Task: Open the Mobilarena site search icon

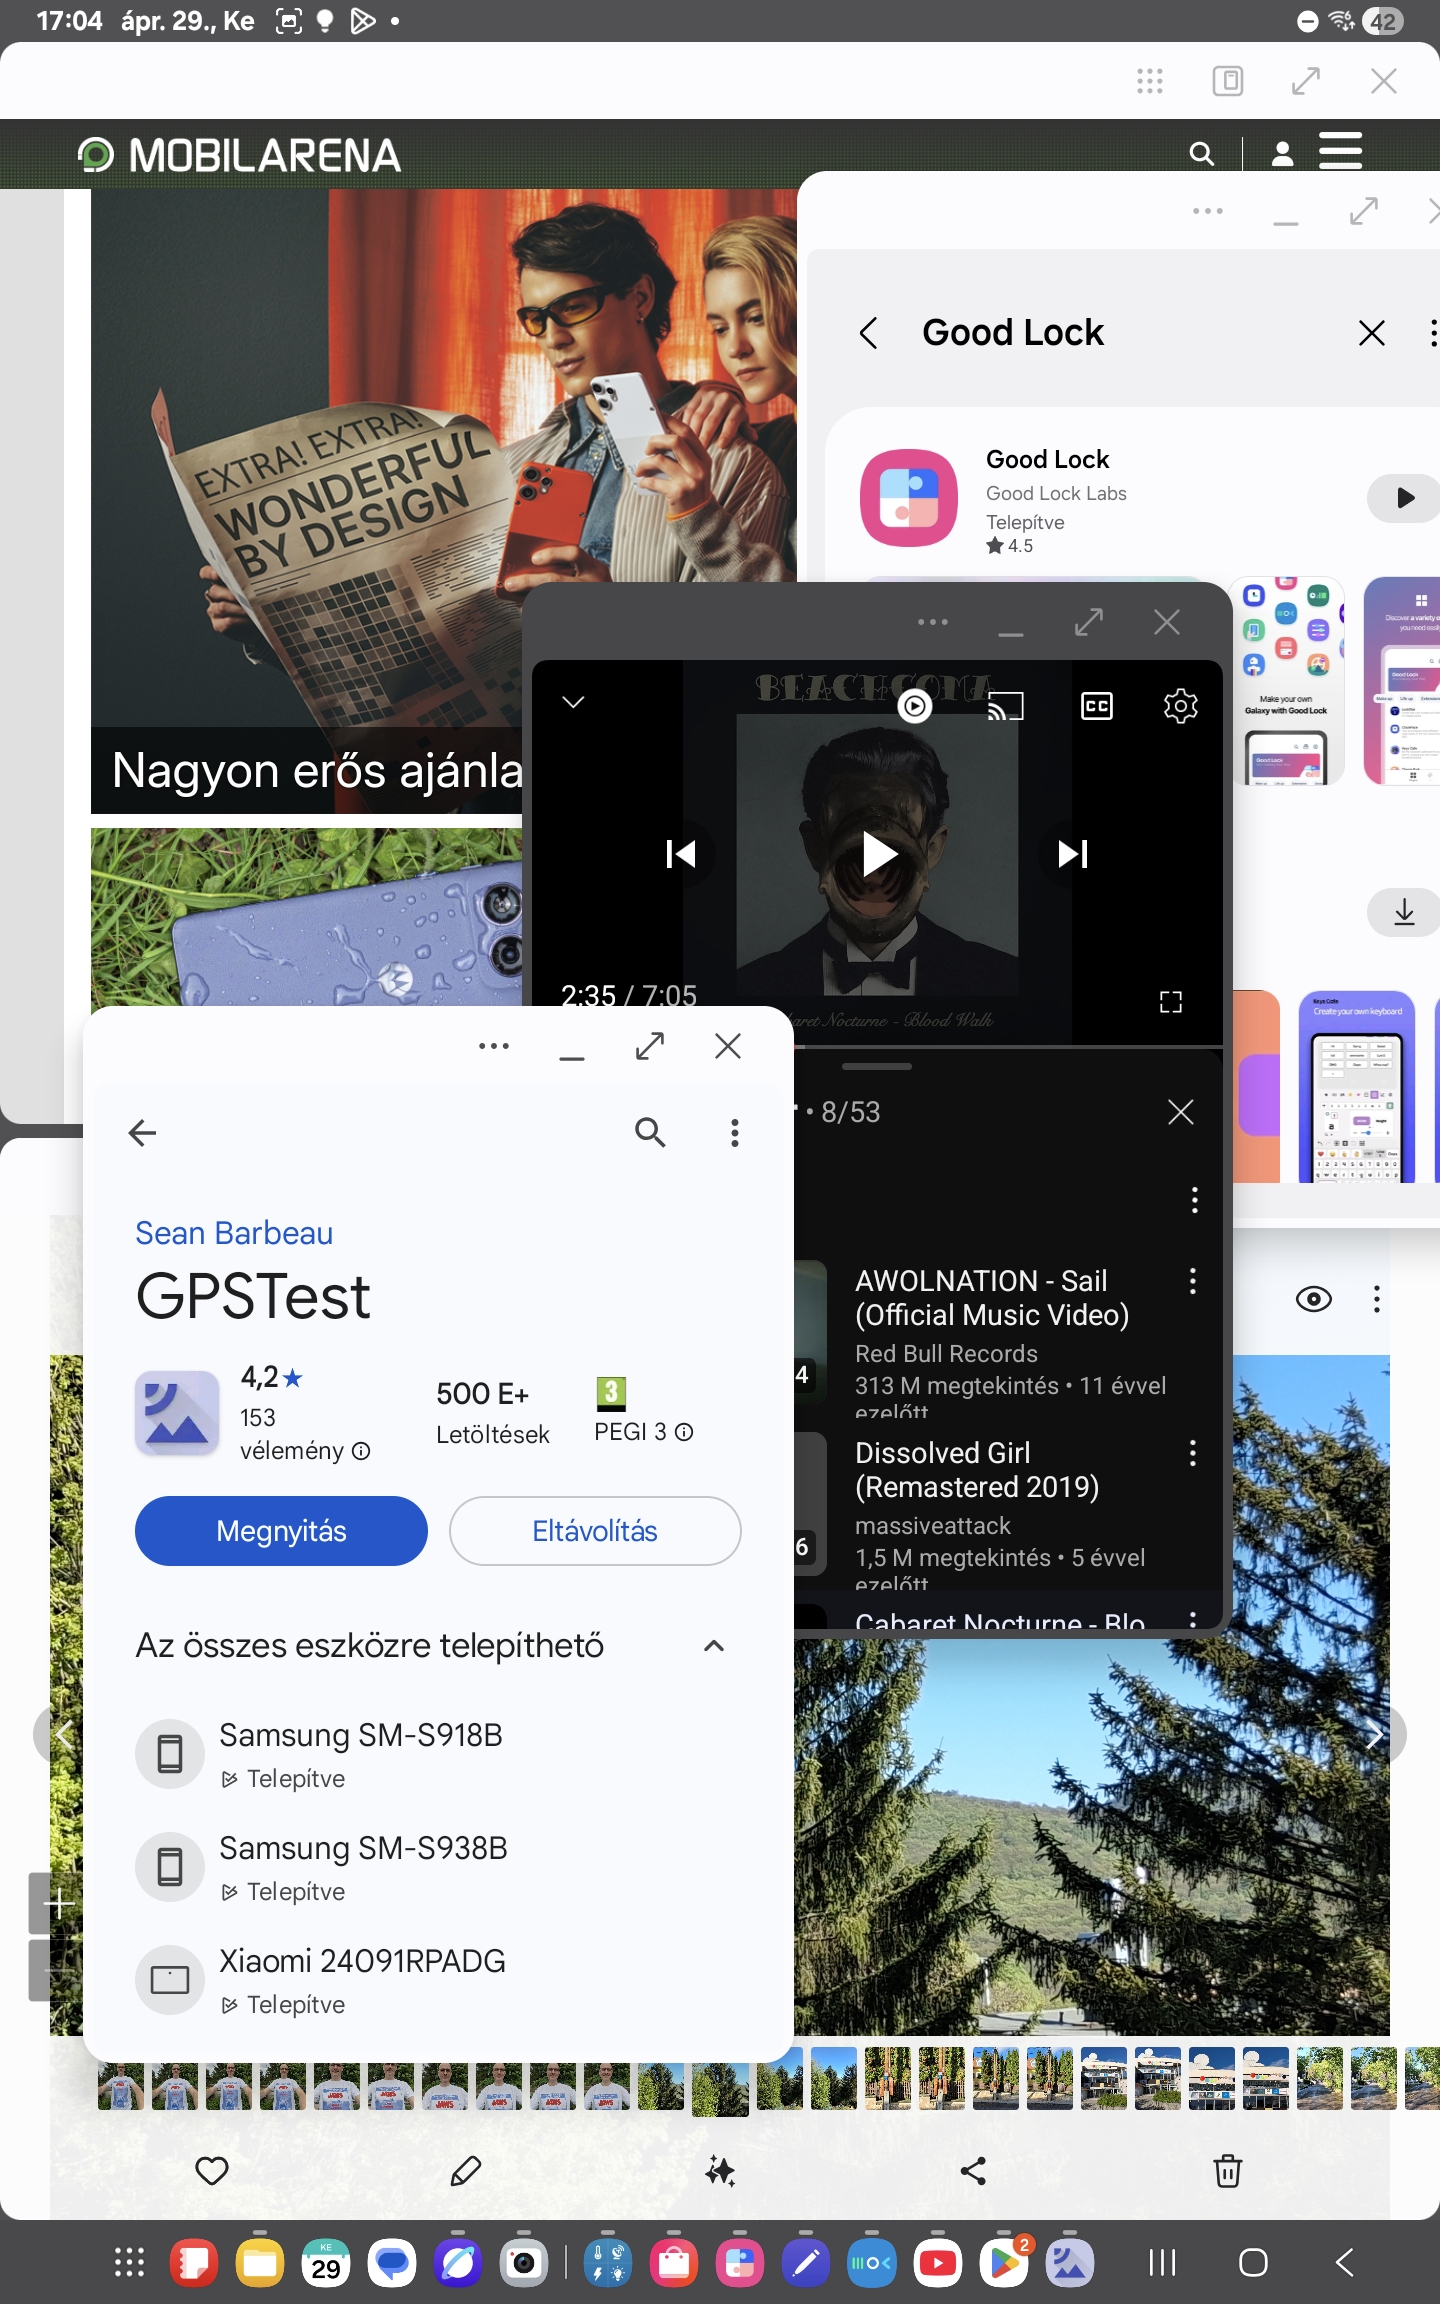Action: [1202, 154]
